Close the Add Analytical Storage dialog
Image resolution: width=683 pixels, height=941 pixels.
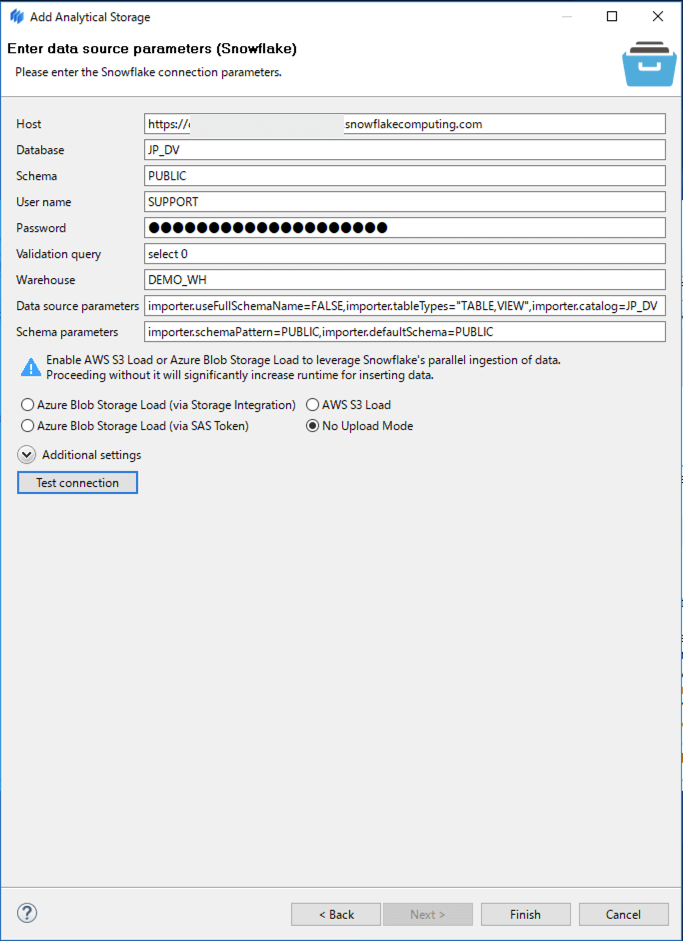coord(657,17)
